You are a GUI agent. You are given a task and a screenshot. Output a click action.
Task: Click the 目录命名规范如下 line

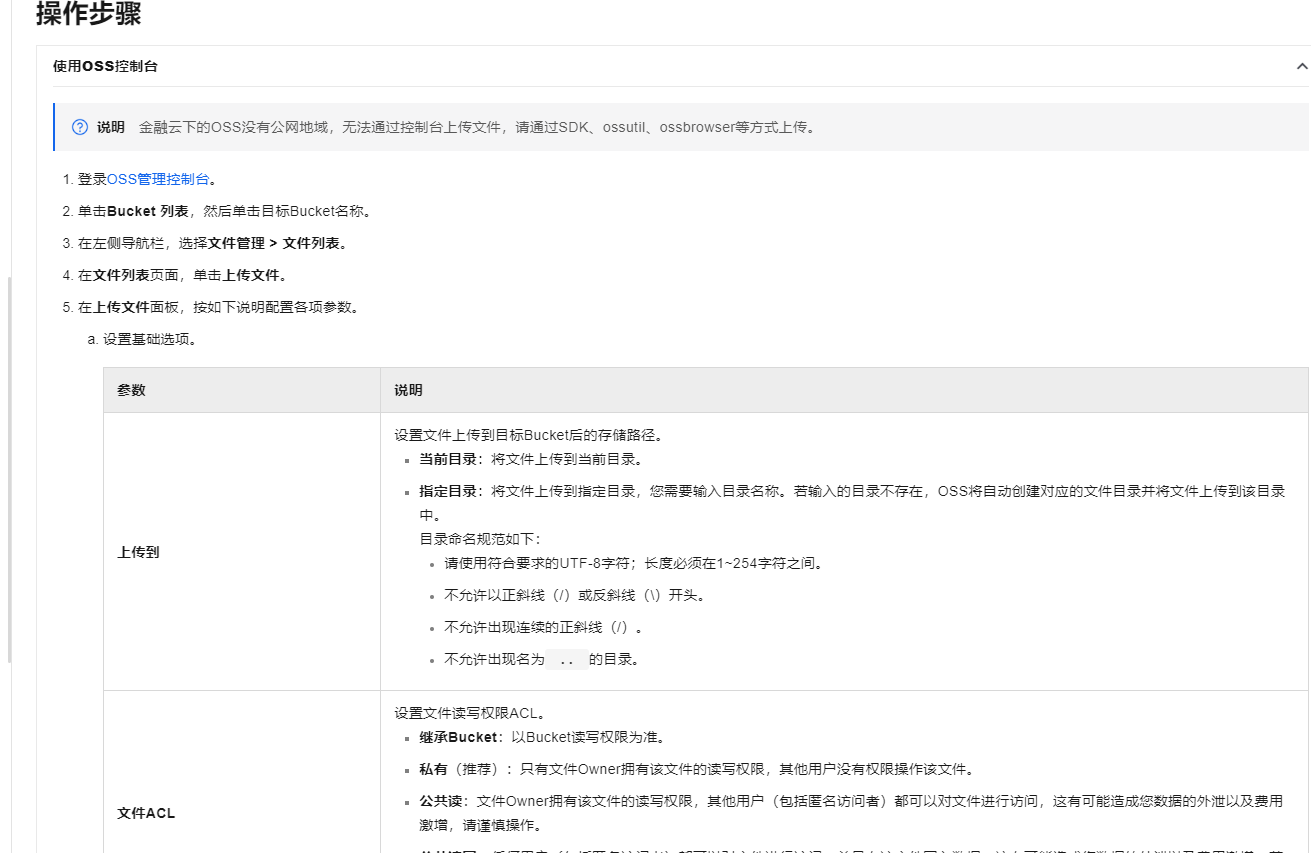pyautogui.click(x=479, y=539)
